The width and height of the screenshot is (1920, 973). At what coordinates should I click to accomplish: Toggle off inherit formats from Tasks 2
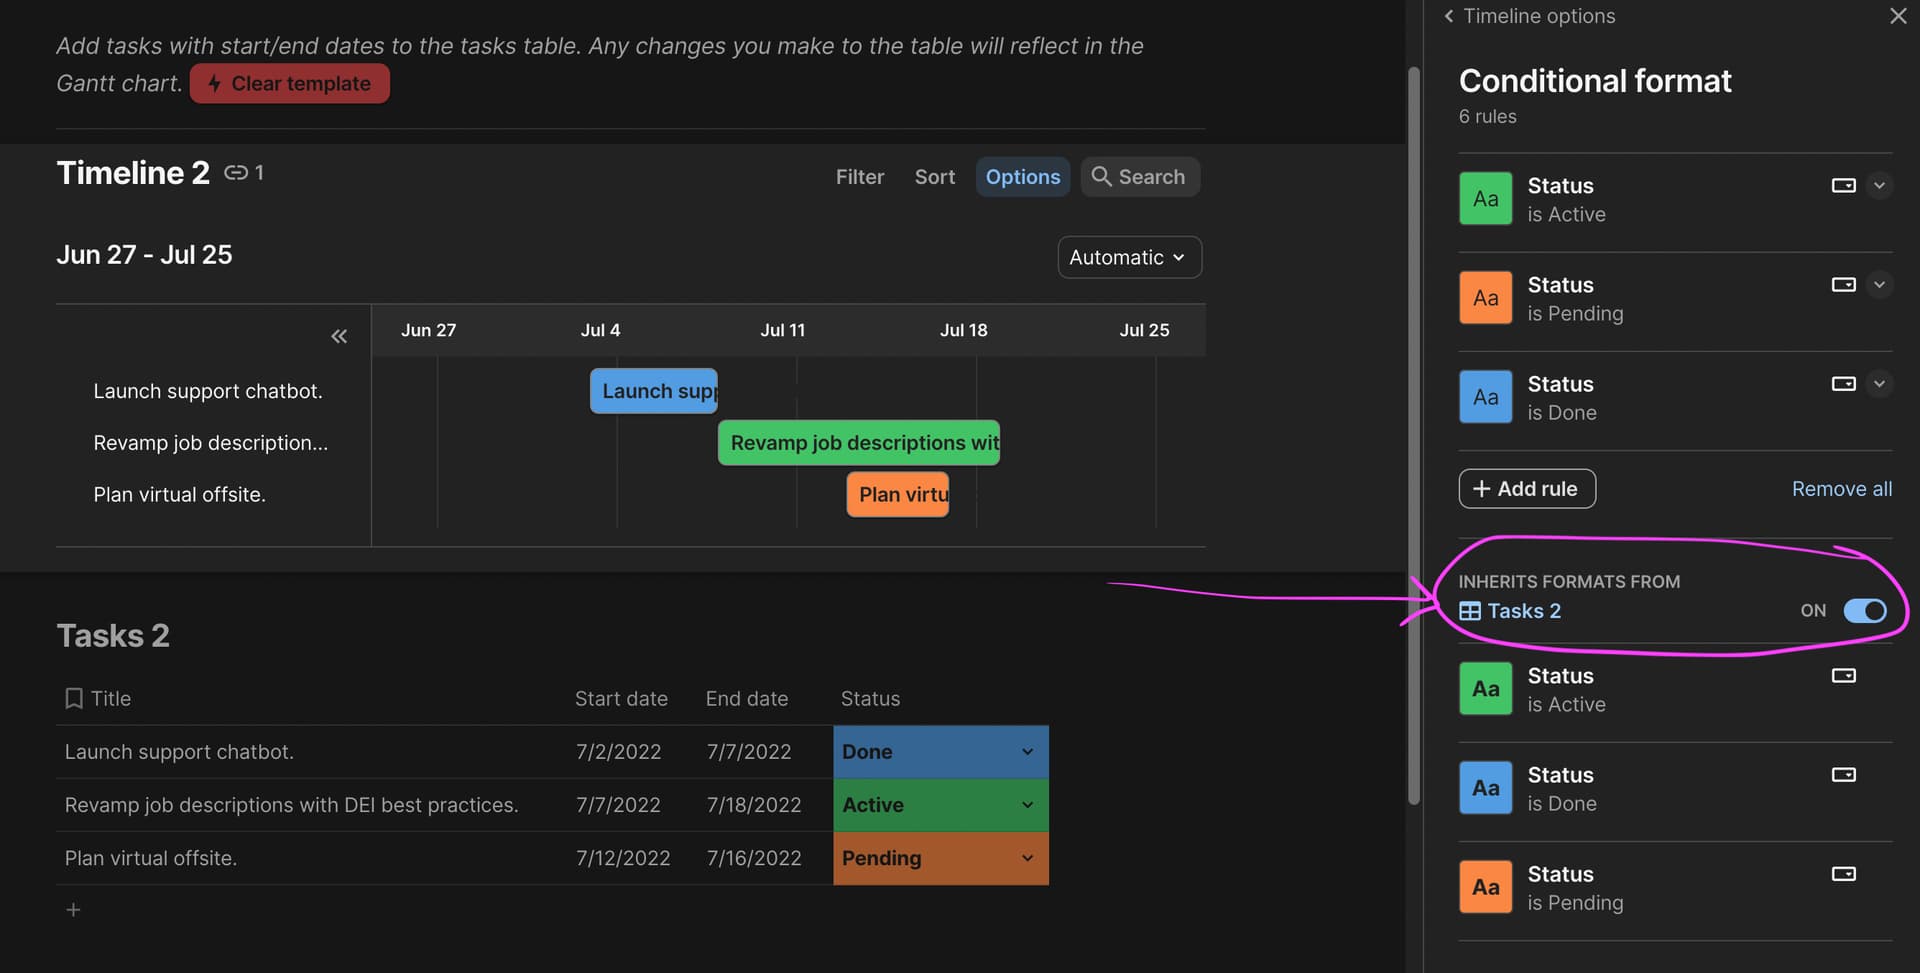tap(1865, 611)
